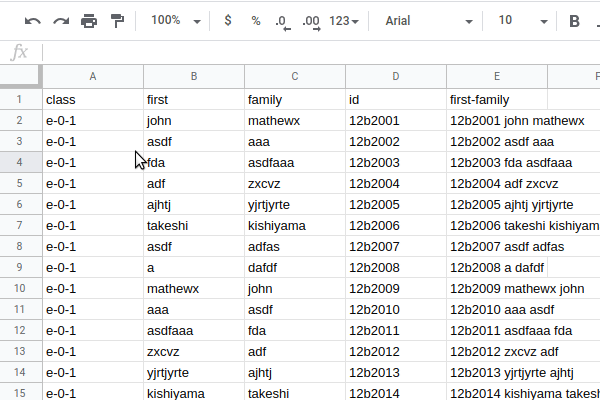Increase decimal places icon

[x=311, y=22]
